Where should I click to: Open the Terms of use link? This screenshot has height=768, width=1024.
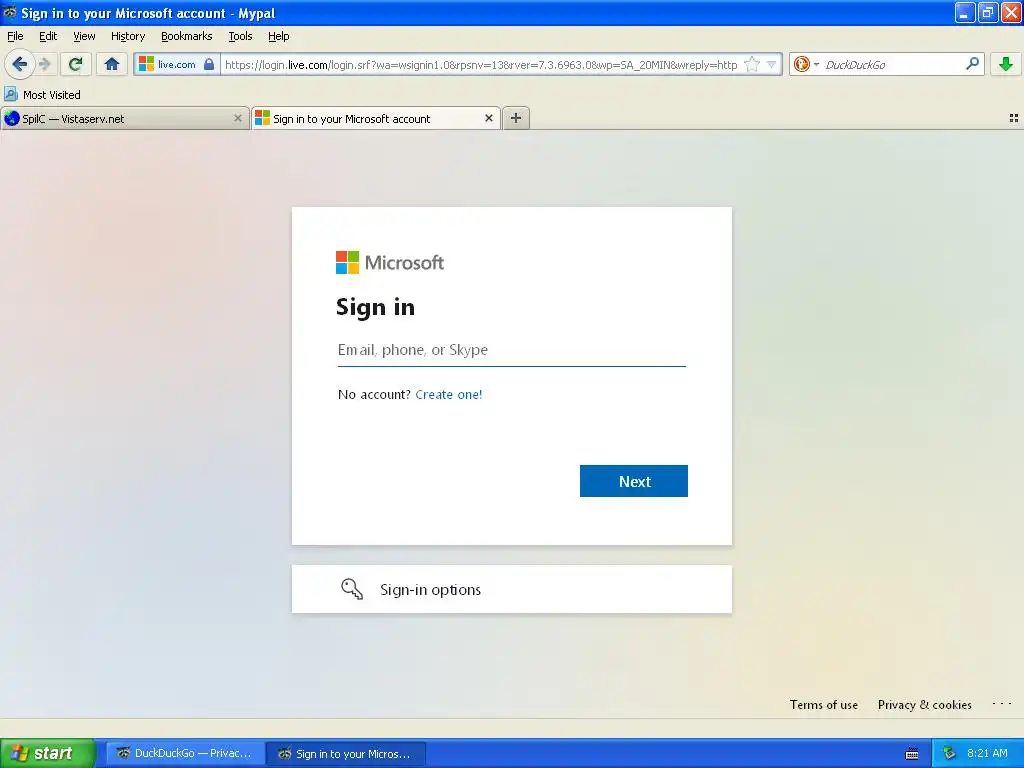[824, 705]
